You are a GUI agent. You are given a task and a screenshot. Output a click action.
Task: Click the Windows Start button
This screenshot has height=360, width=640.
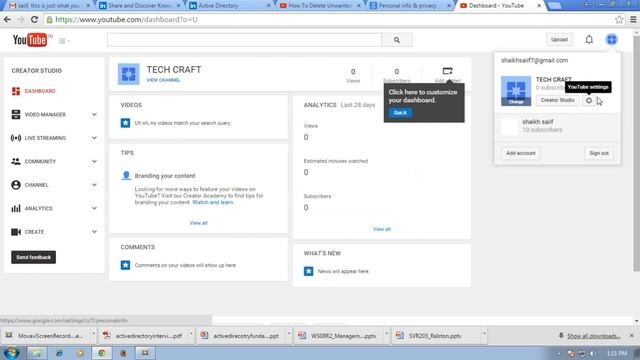pos(11,353)
